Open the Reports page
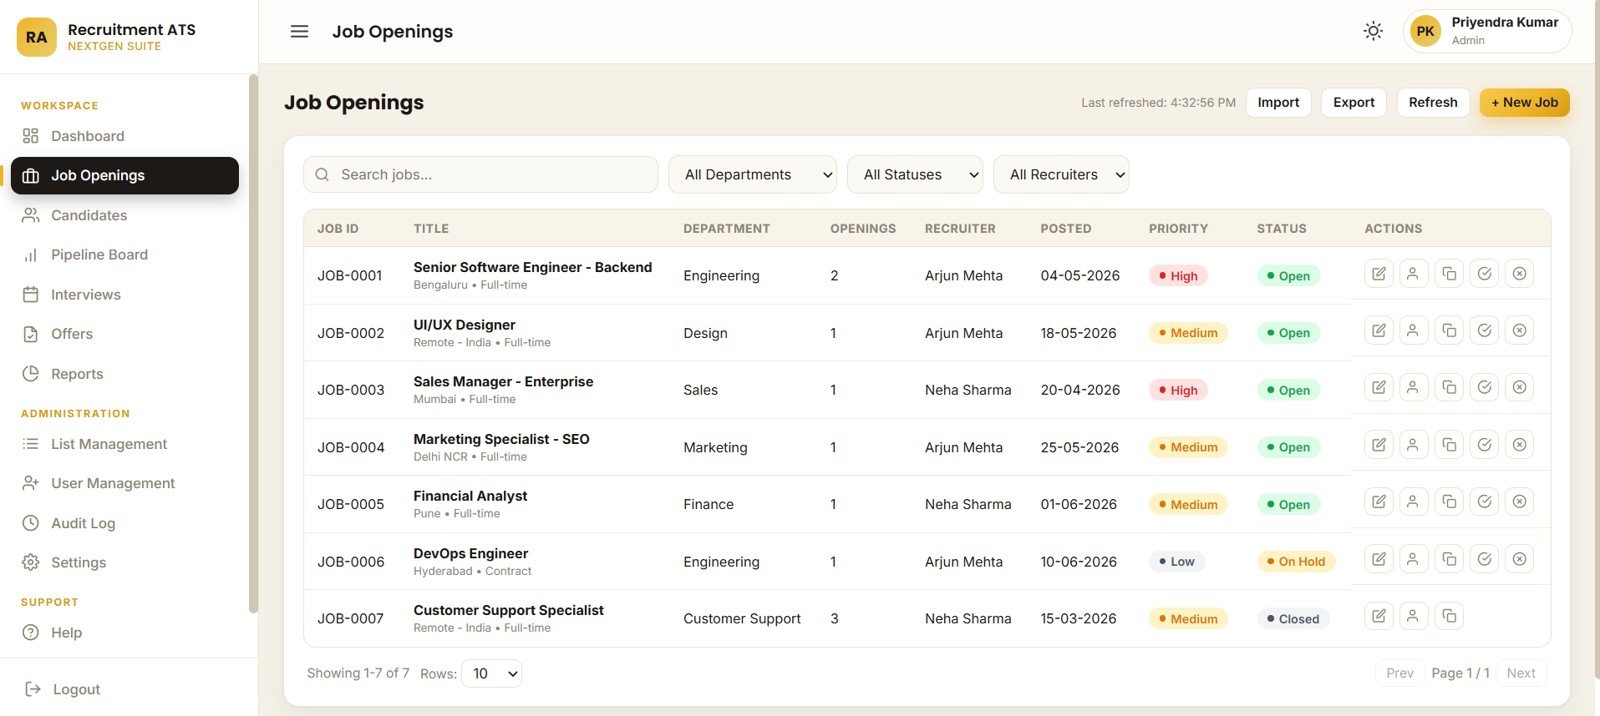Viewport: 1600px width, 716px height. (125, 374)
